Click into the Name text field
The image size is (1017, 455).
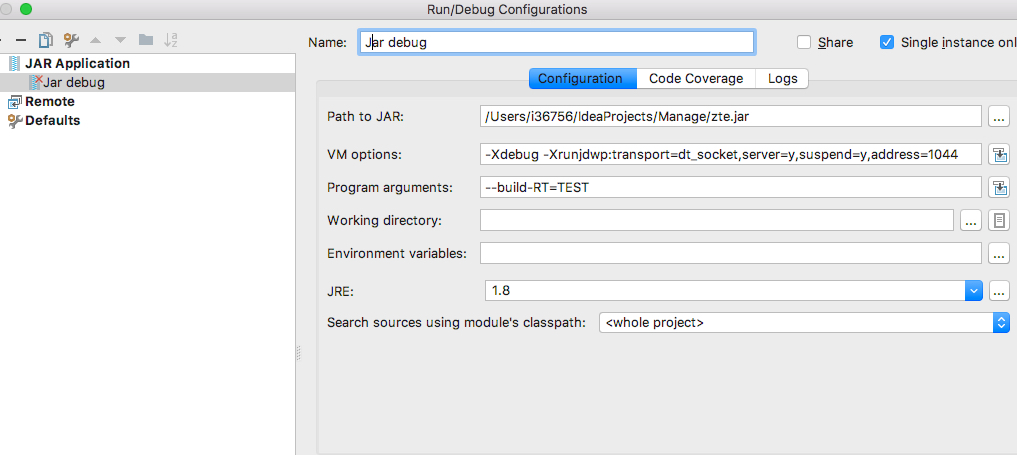[556, 42]
